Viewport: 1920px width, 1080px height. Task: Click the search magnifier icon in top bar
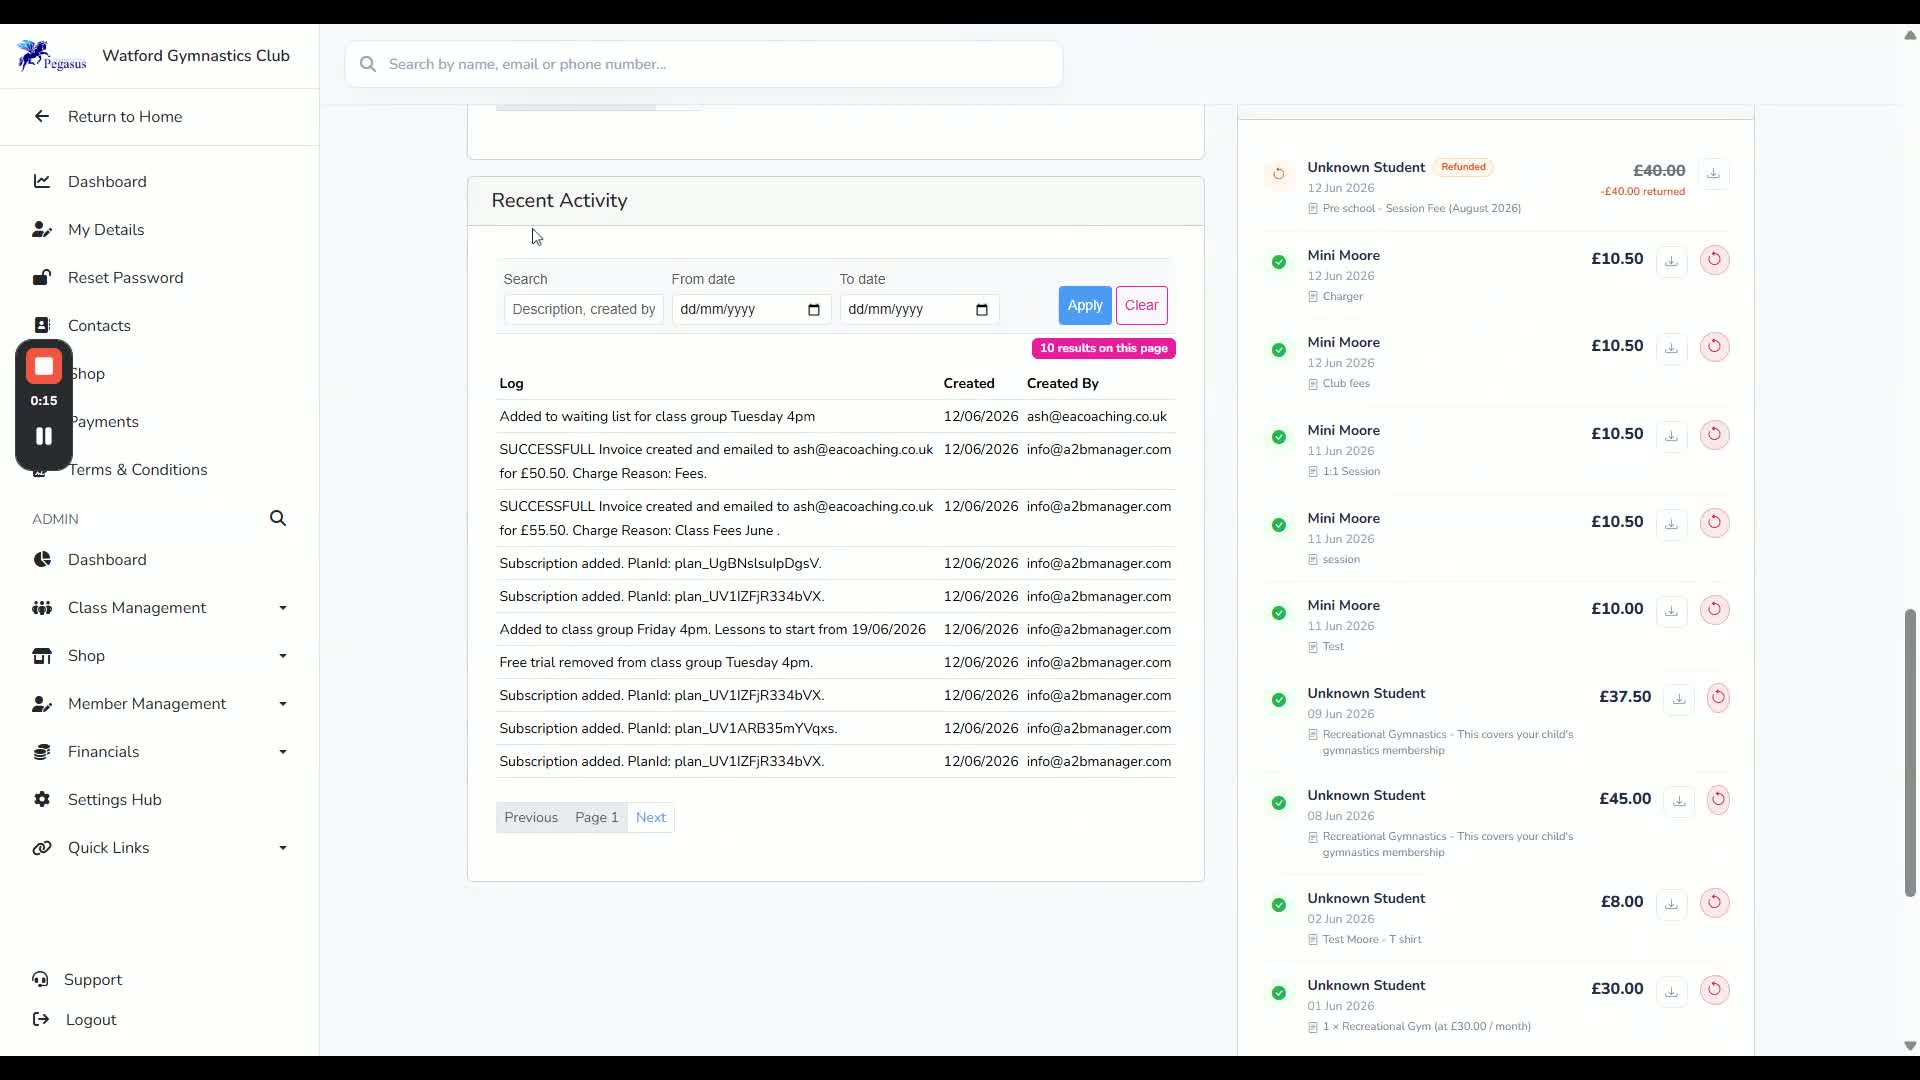368,64
